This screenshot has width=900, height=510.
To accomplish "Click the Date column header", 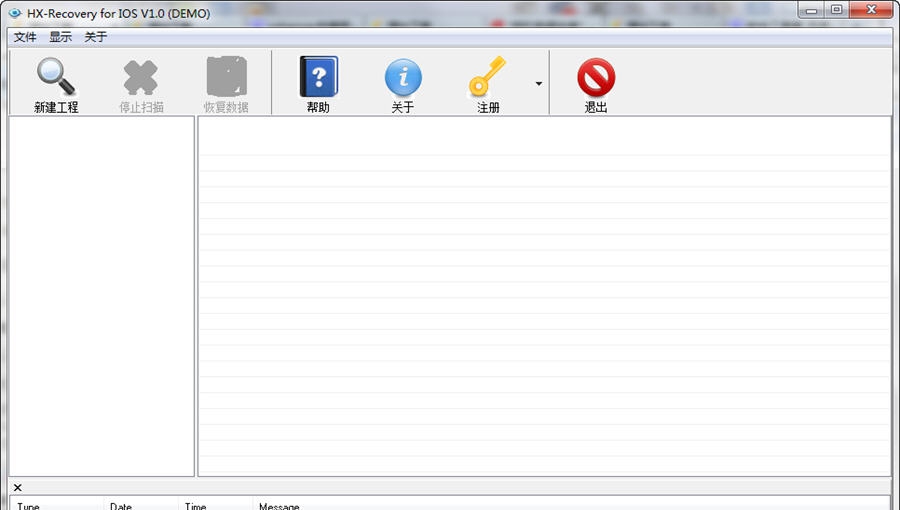I will 141,505.
